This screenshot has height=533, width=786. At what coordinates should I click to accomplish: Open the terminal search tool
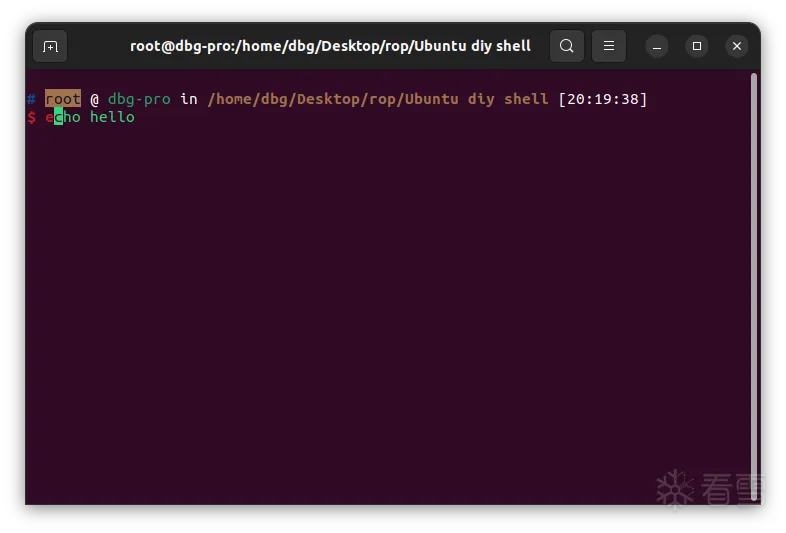point(566,46)
